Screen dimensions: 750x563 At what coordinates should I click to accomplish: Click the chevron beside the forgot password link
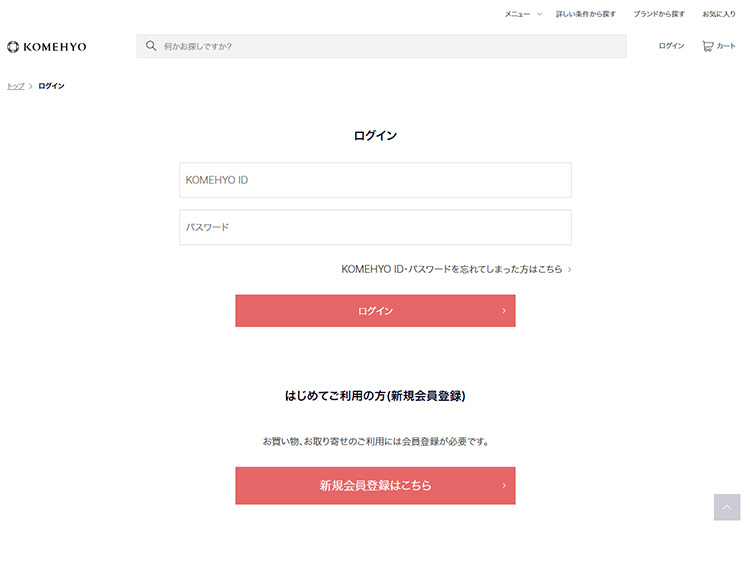click(x=569, y=270)
